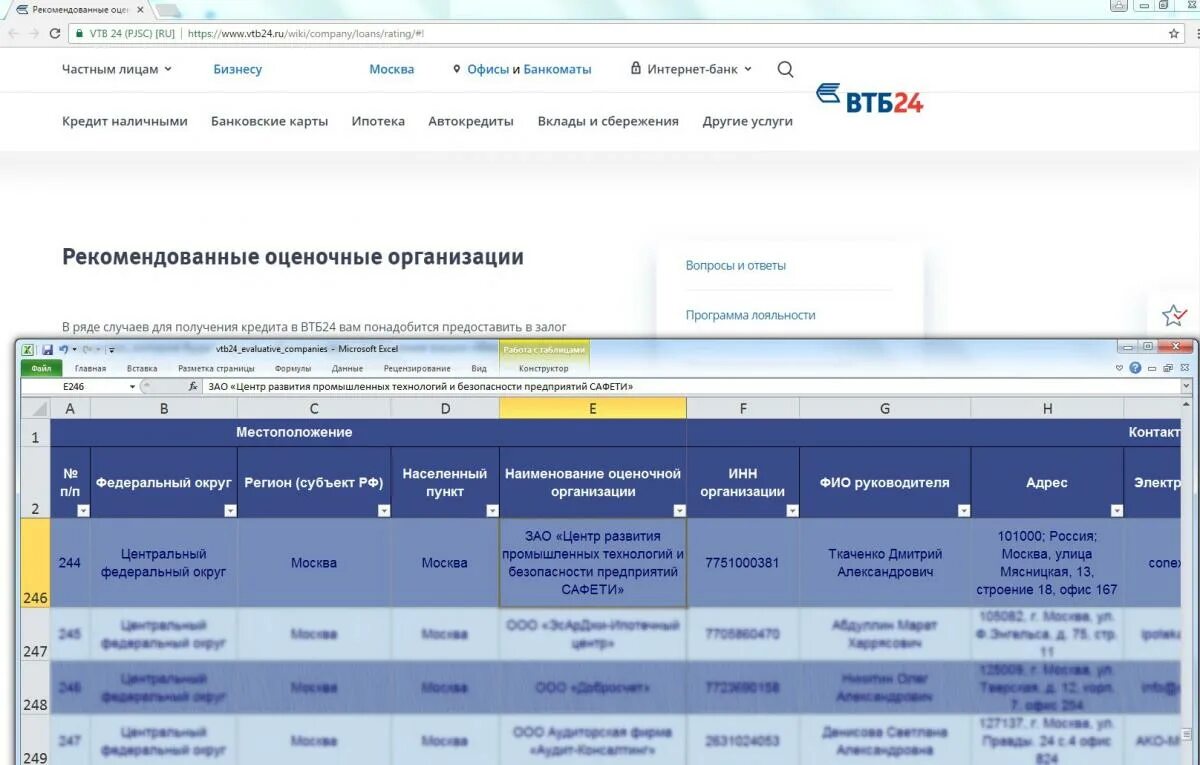The image size is (1200, 765).
Task: Open Автокредиты menu item
Action: click(471, 121)
